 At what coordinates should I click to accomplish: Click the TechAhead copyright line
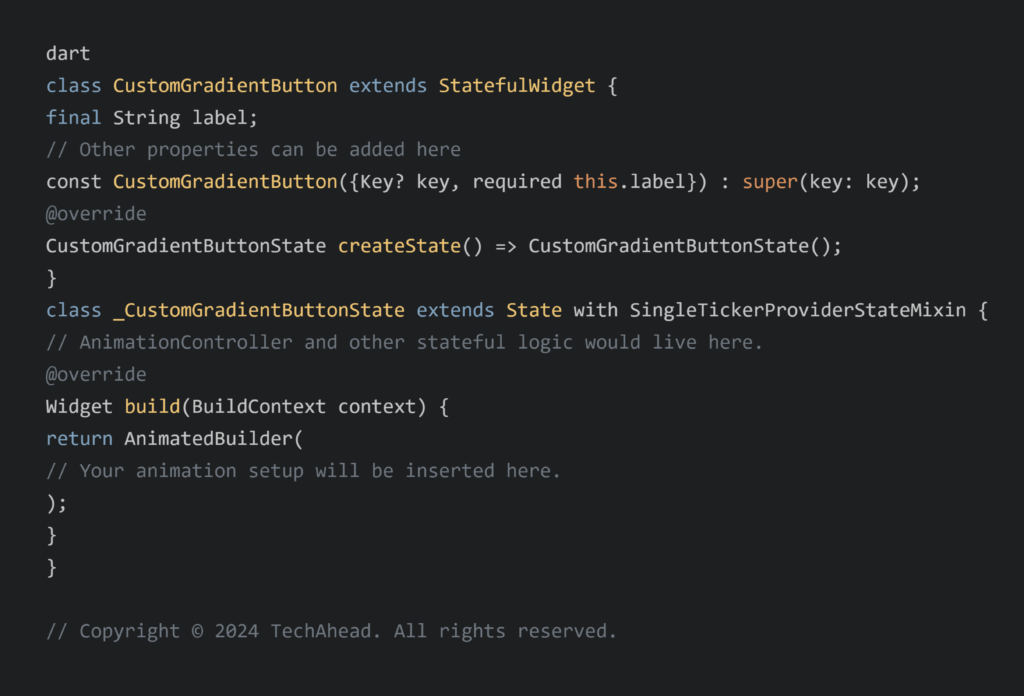pos(331,631)
